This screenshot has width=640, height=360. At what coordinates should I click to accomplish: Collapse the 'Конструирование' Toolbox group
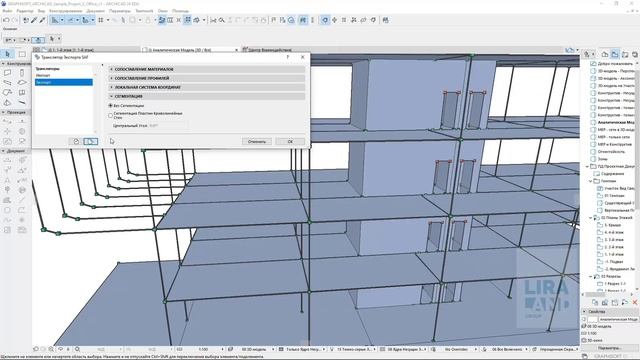click(x=3, y=64)
